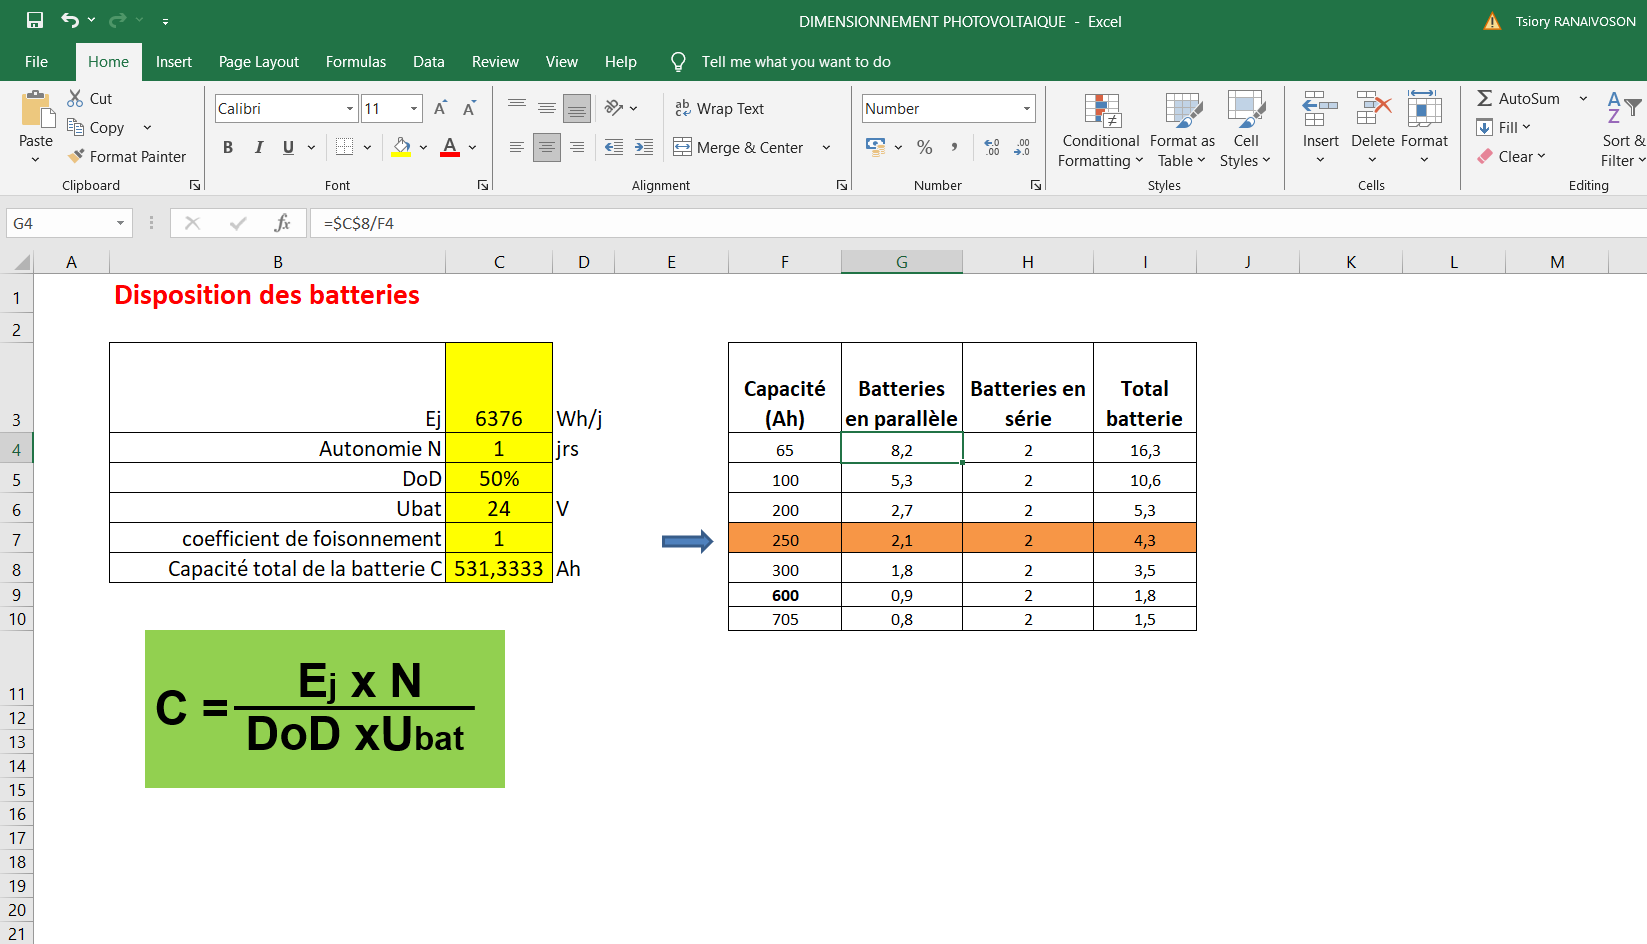Click the Sort & Filter icon
The height and width of the screenshot is (944, 1647).
pyautogui.click(x=1622, y=108)
